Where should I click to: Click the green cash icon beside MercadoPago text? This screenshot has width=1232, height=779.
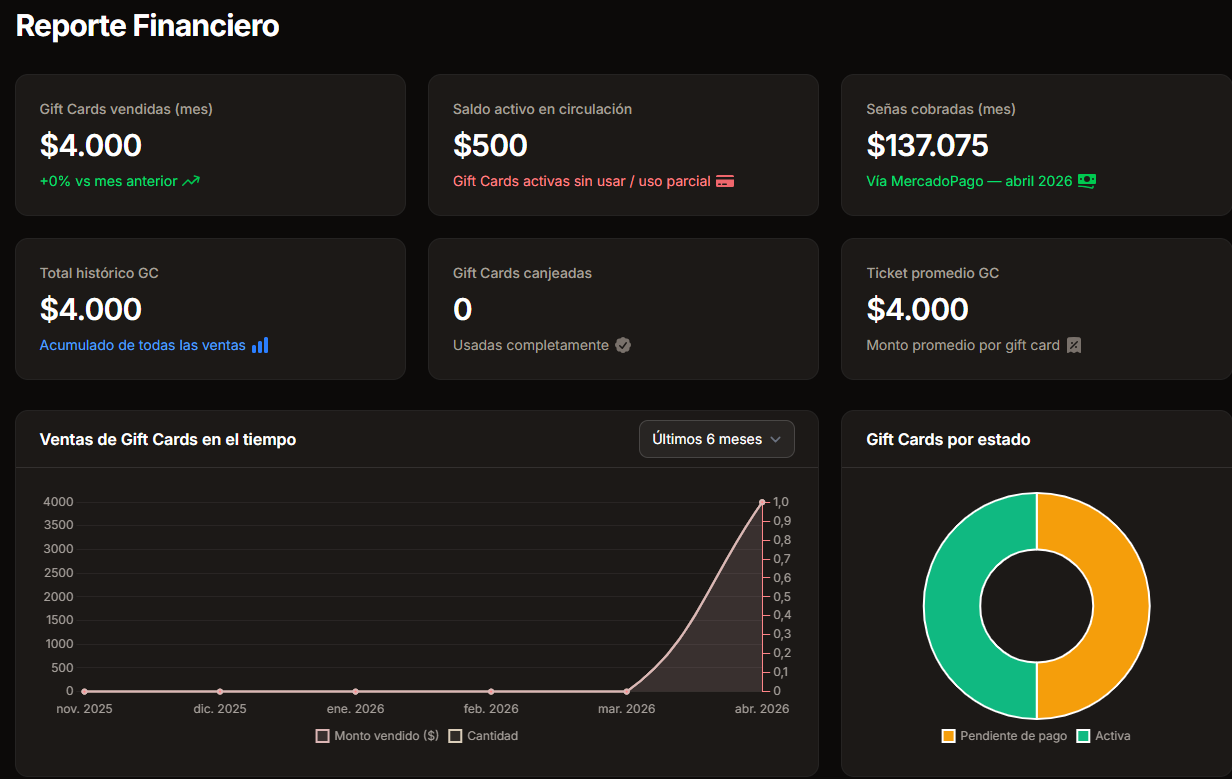[1087, 181]
